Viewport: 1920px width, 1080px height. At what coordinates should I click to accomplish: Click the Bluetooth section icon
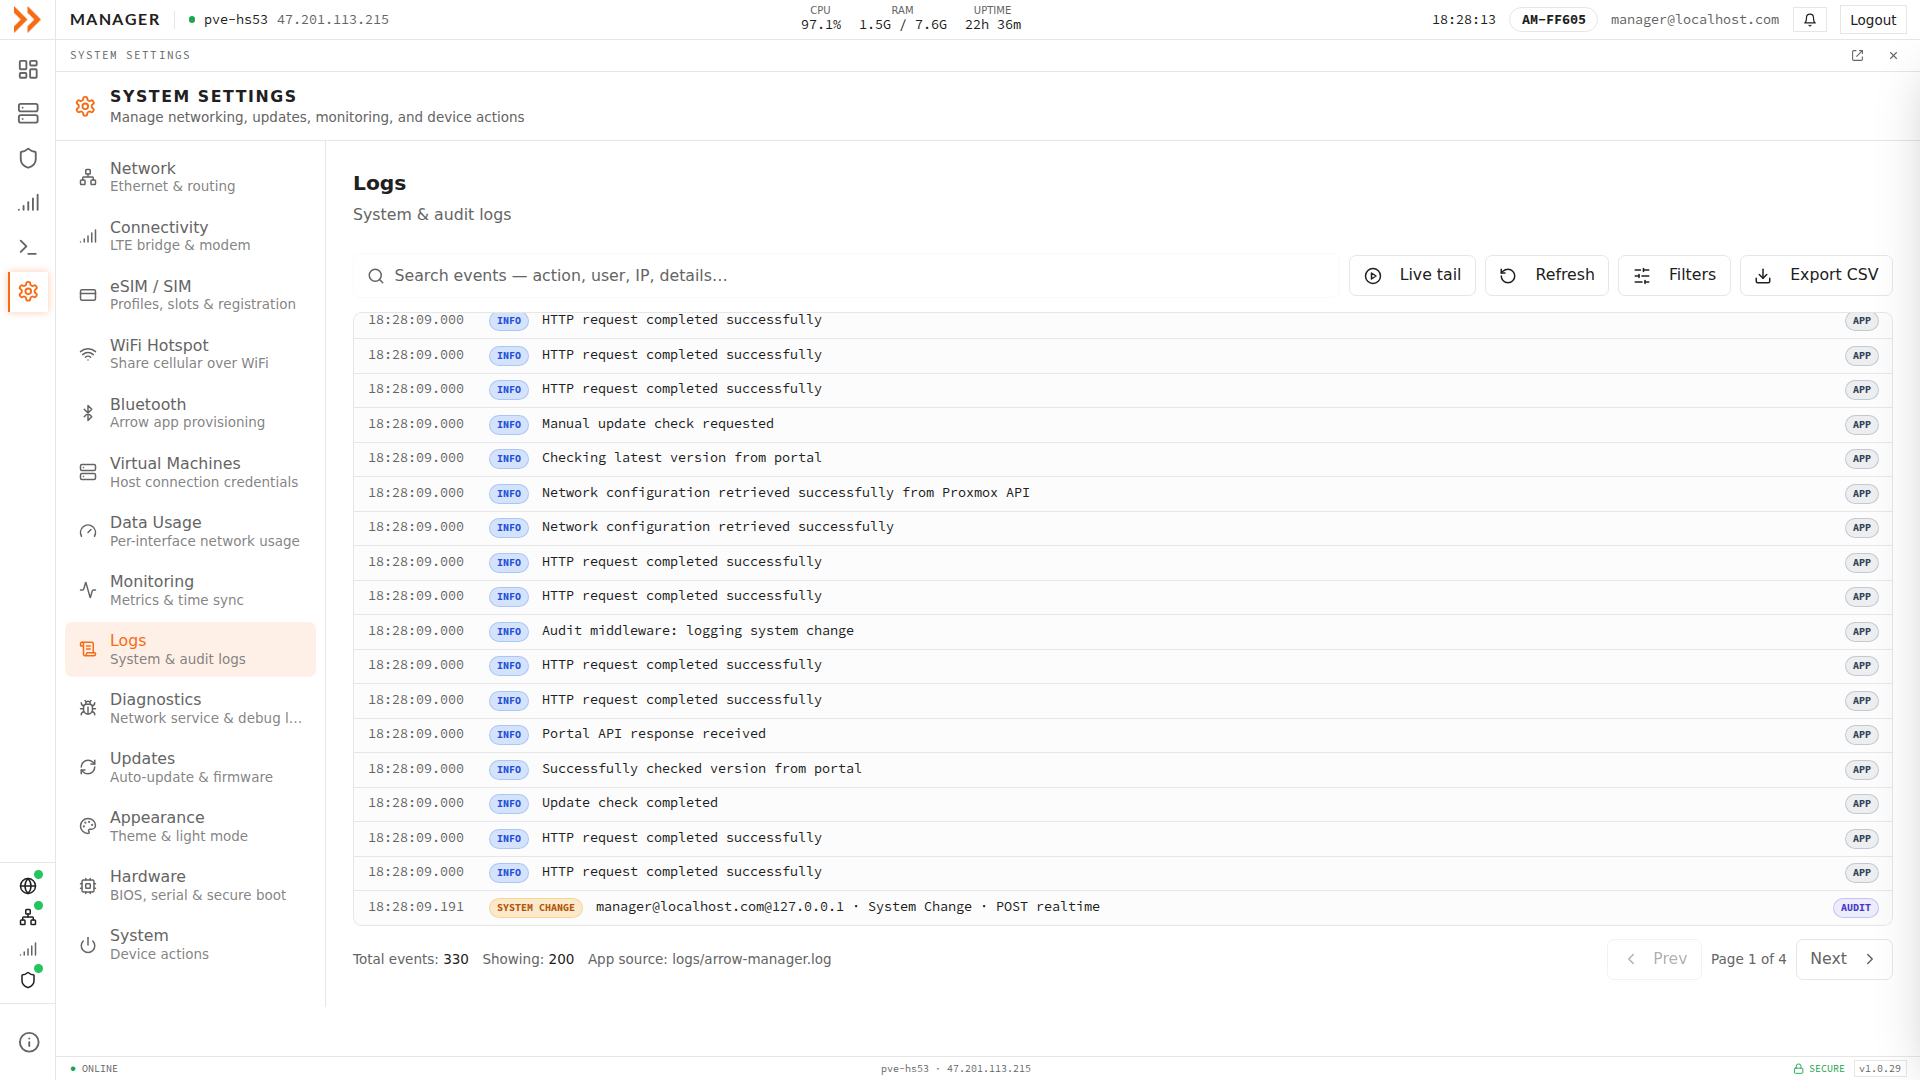point(88,413)
